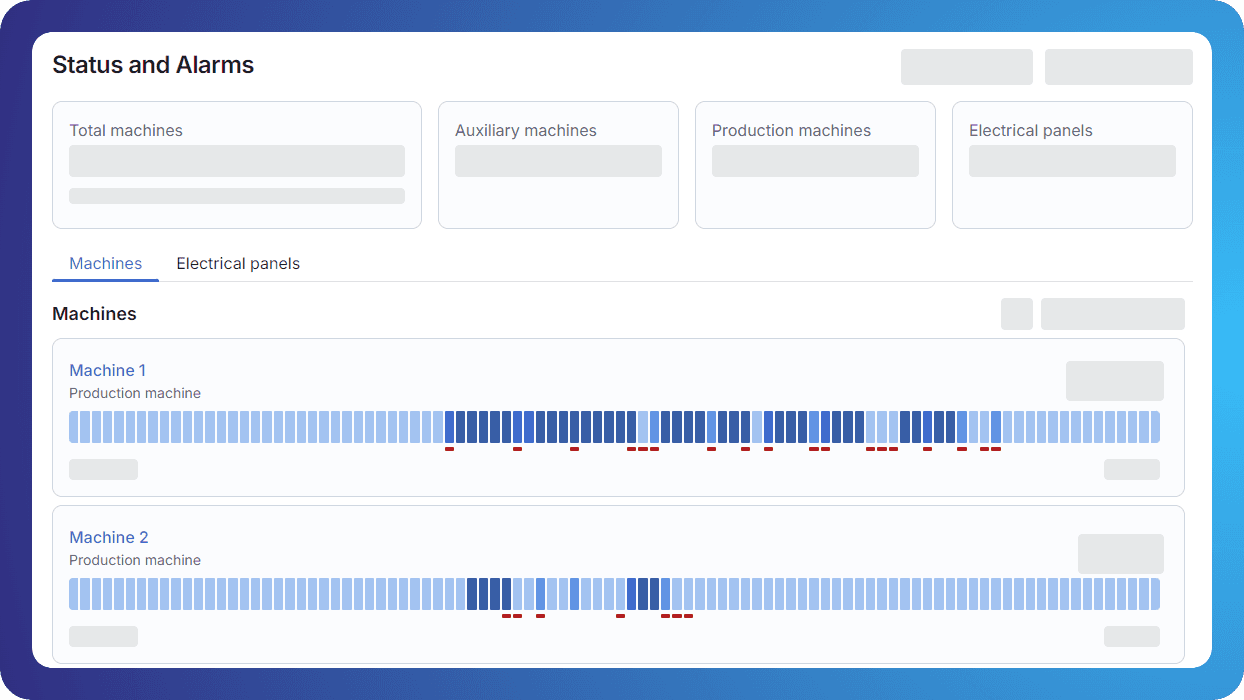Switch to the Machines tab

pyautogui.click(x=105, y=264)
